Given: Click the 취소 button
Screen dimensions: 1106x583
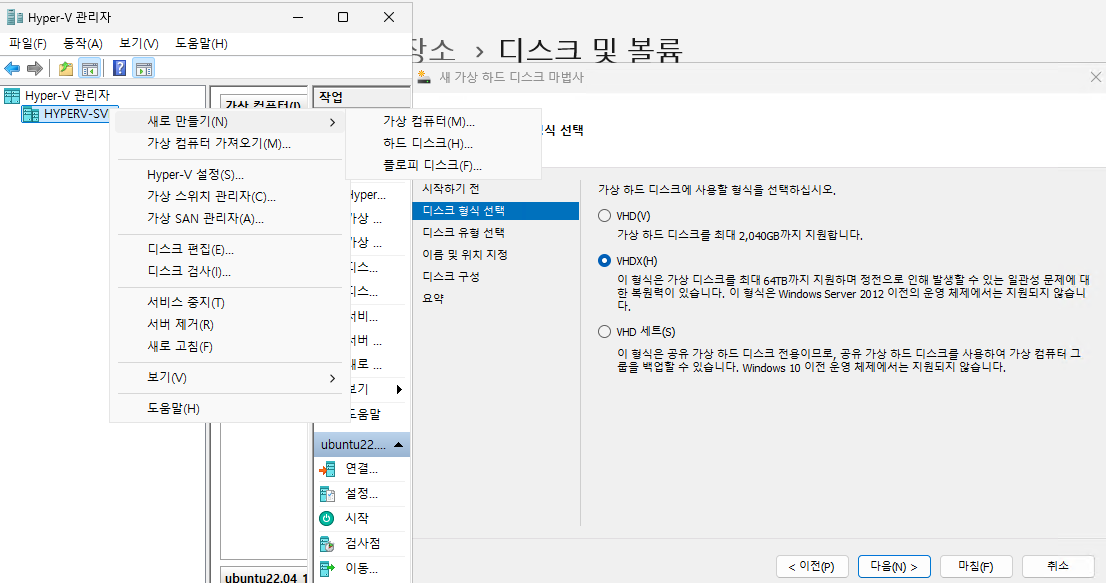Looking at the screenshot, I should [x=1058, y=566].
